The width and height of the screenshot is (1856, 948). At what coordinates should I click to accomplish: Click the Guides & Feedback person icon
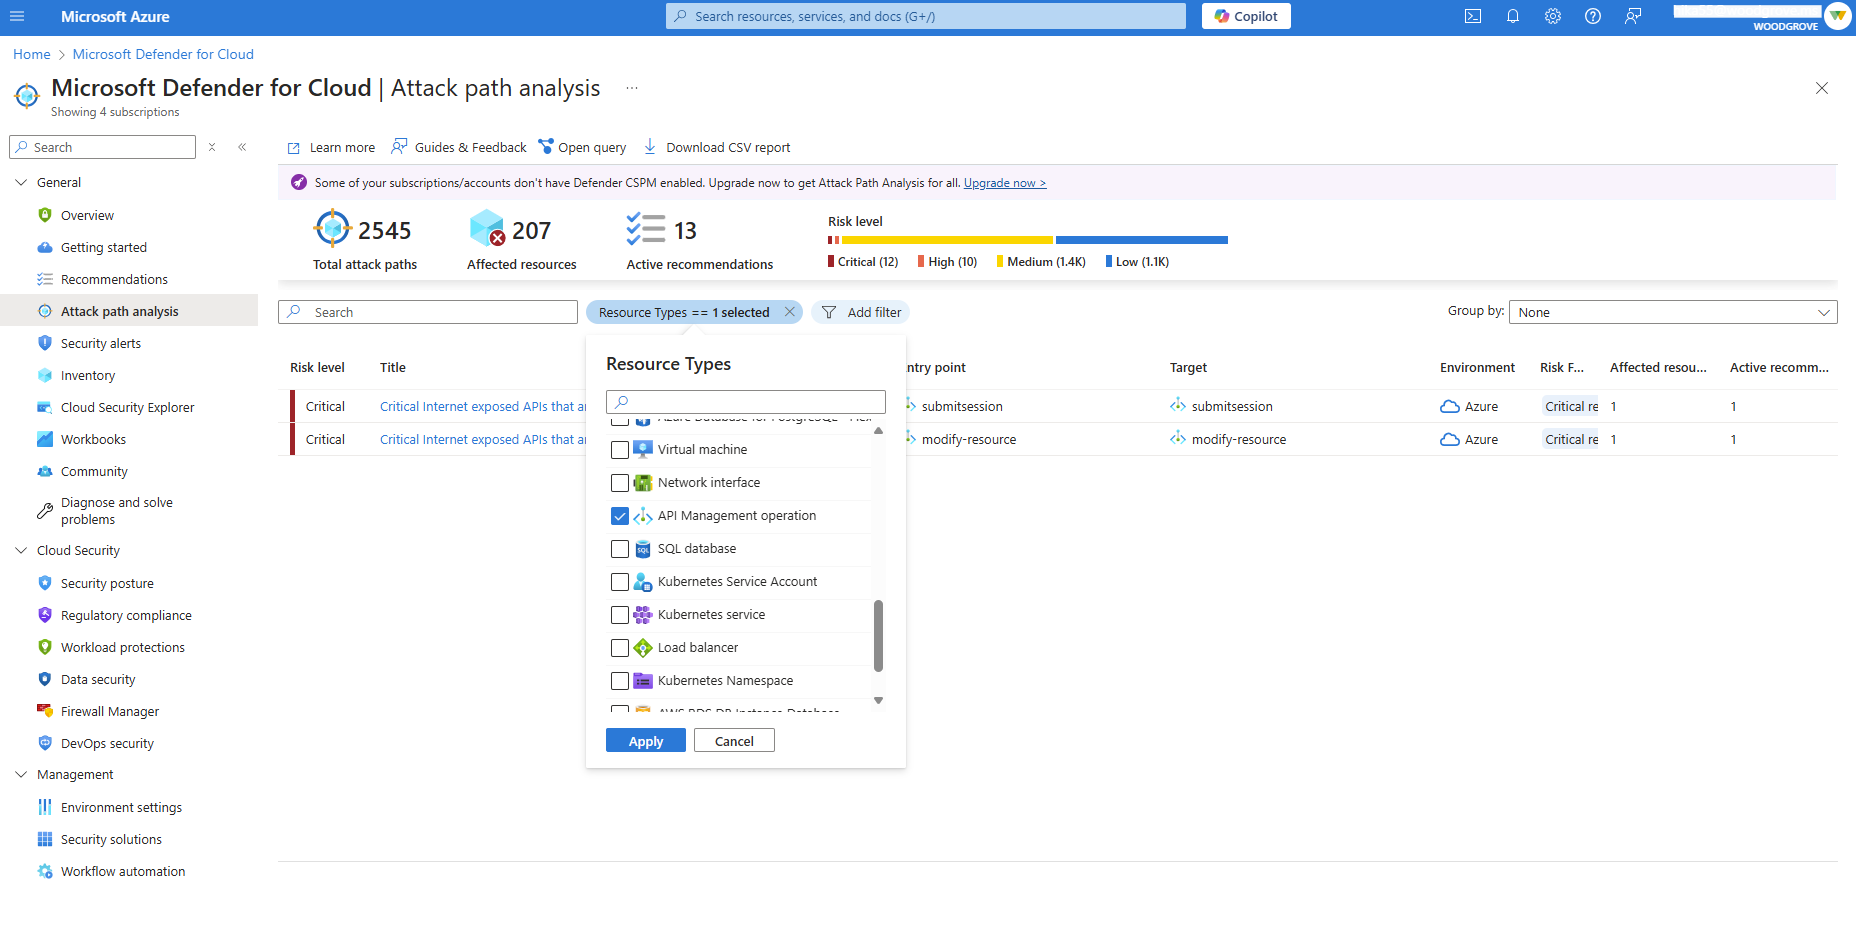399,146
